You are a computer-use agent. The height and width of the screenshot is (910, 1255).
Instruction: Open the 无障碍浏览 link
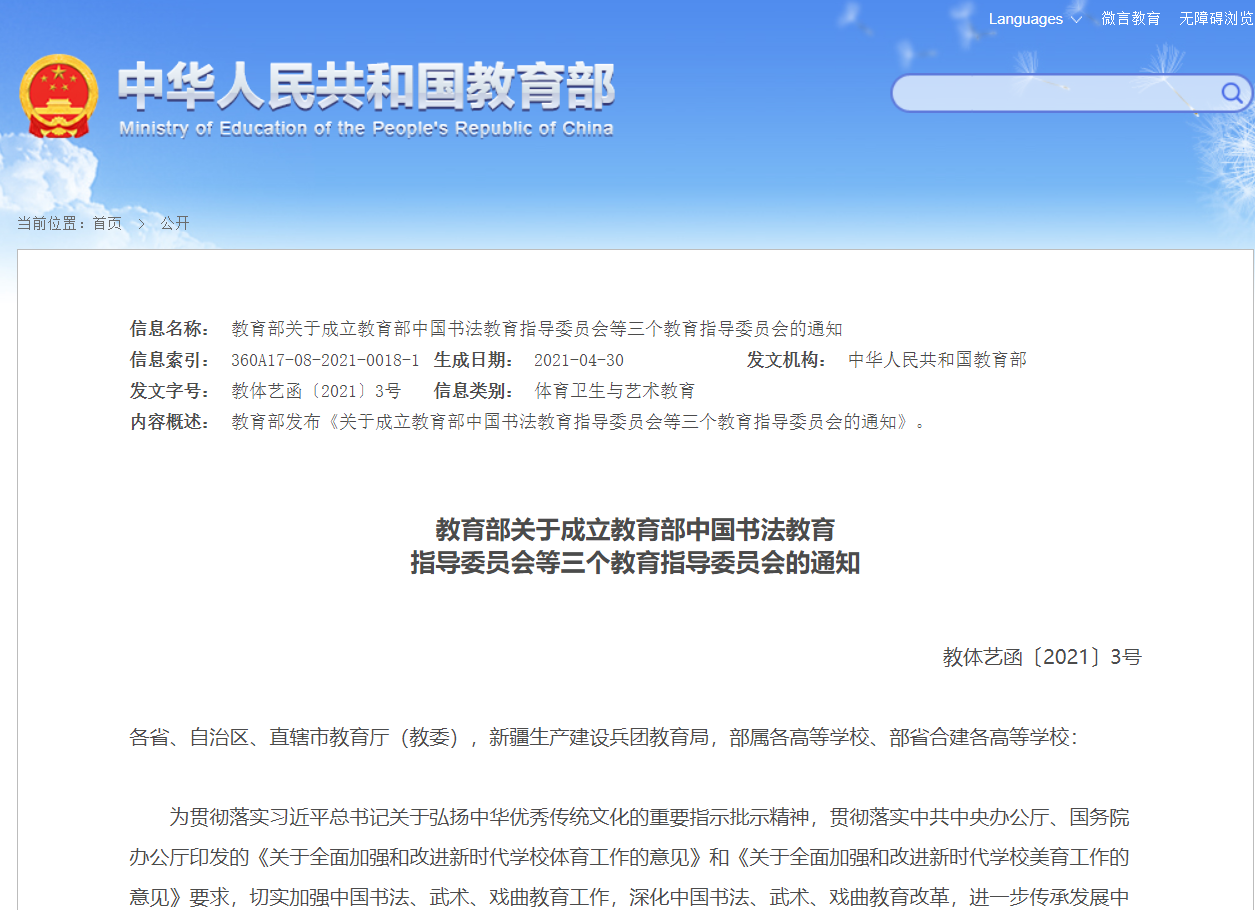[x=1216, y=19]
